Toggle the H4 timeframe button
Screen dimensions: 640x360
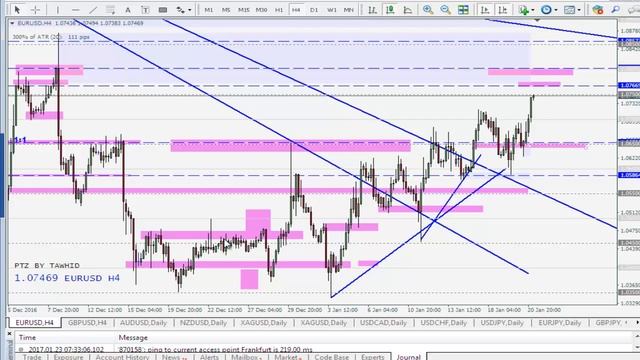tap(296, 9)
